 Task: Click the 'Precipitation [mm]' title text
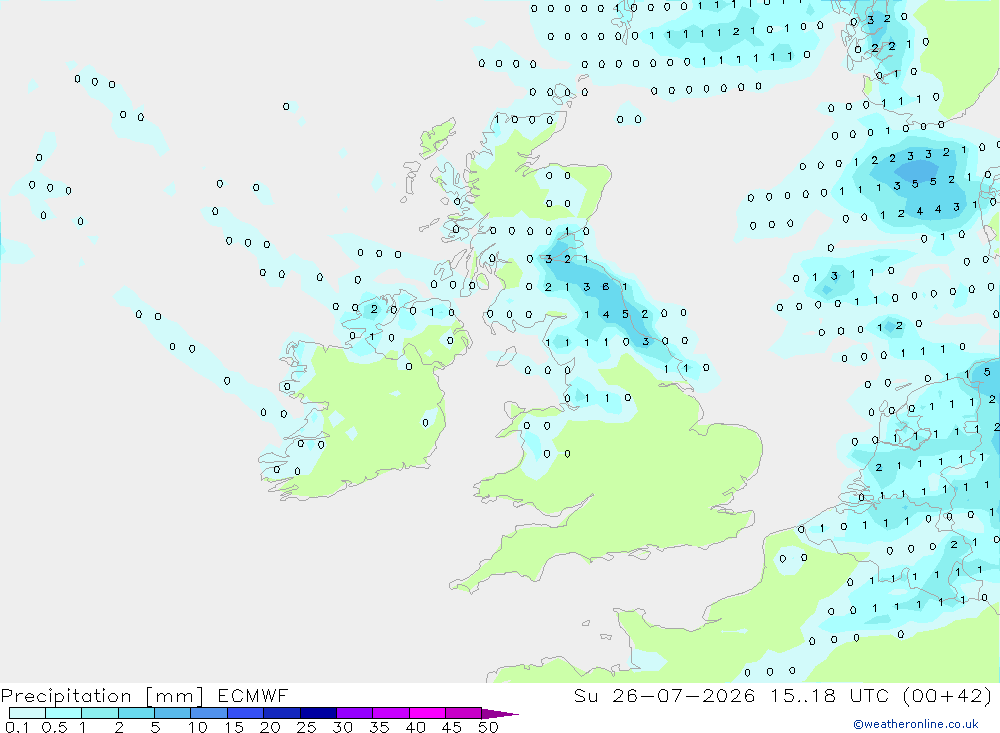point(102,696)
